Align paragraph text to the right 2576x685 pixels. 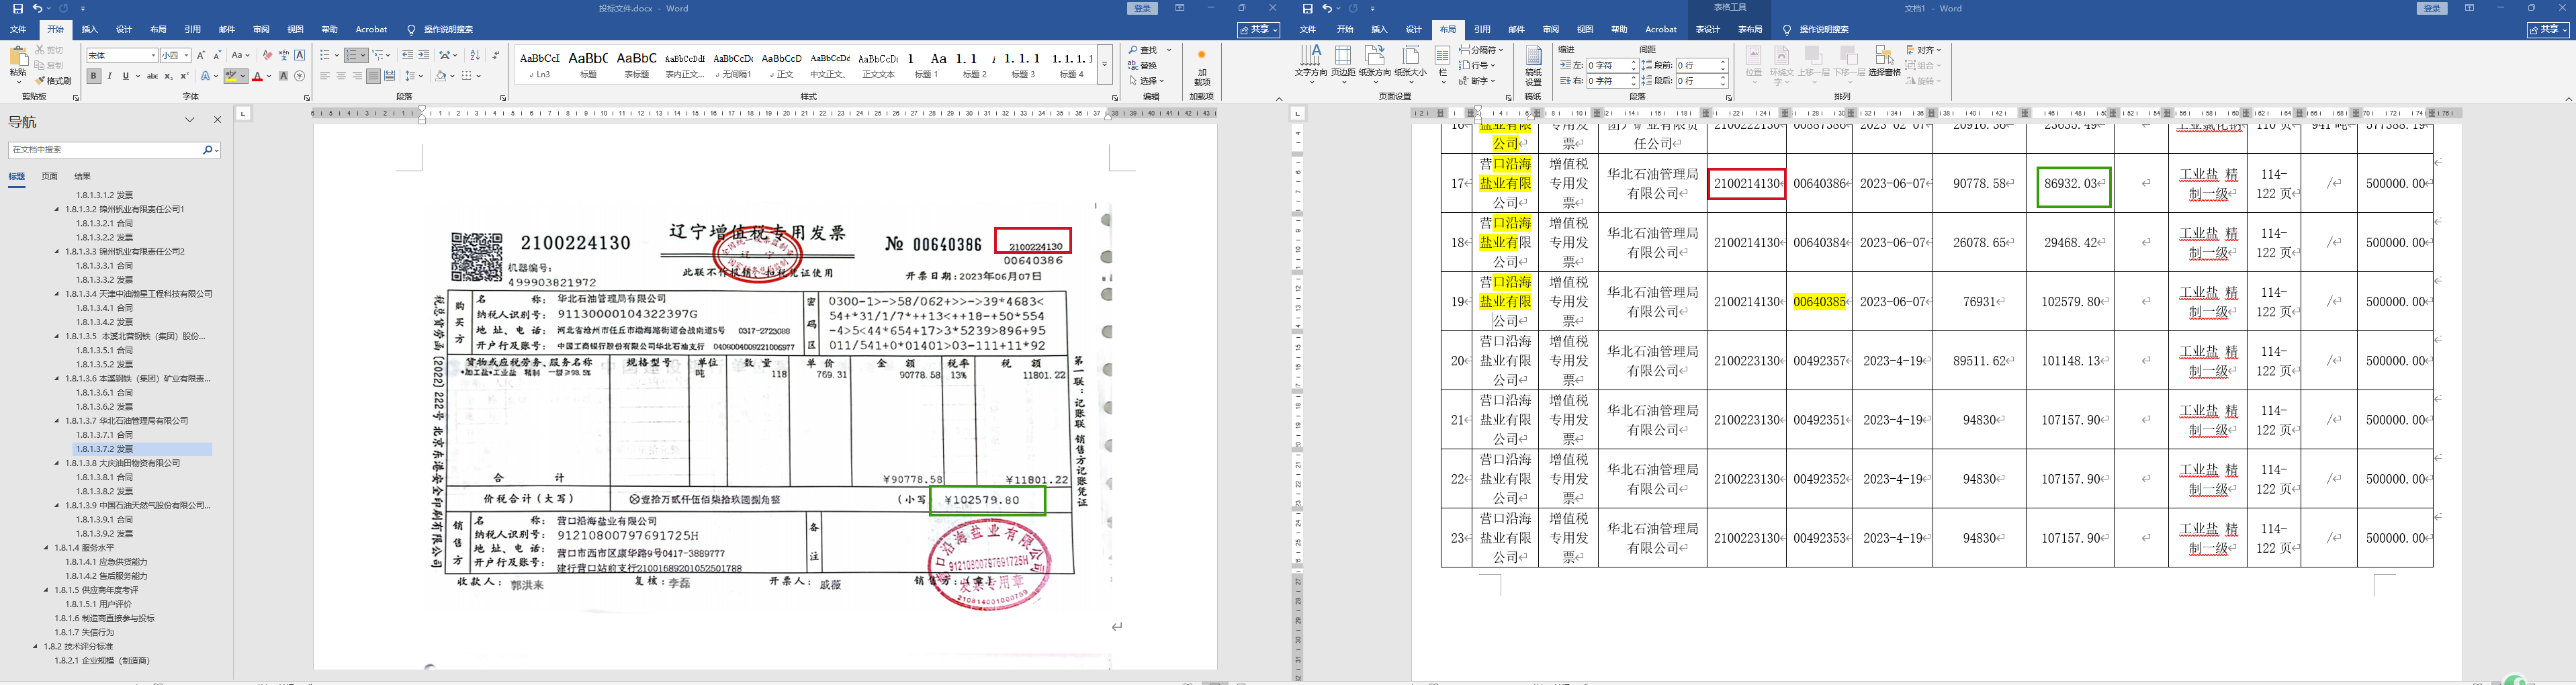coord(357,76)
